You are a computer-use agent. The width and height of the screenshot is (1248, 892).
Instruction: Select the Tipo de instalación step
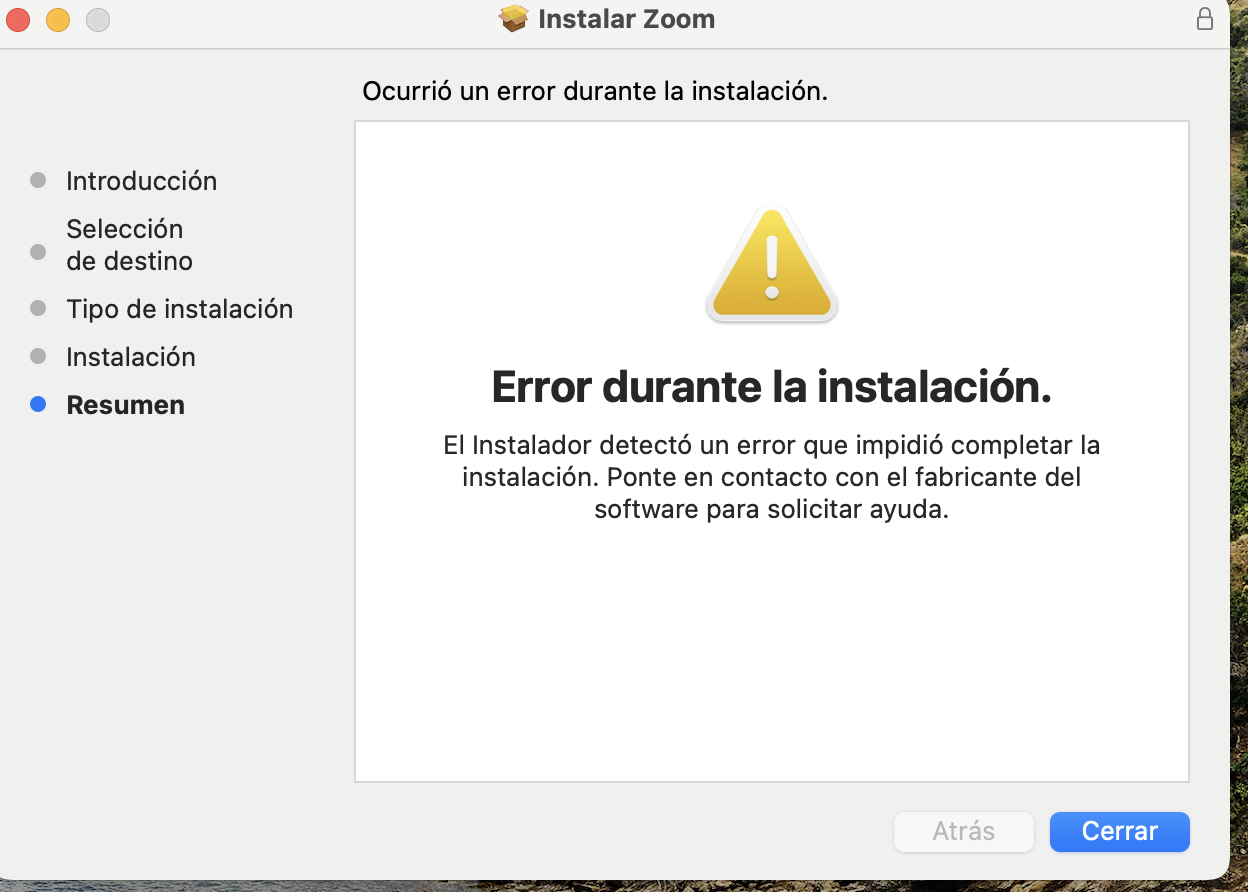pos(179,309)
